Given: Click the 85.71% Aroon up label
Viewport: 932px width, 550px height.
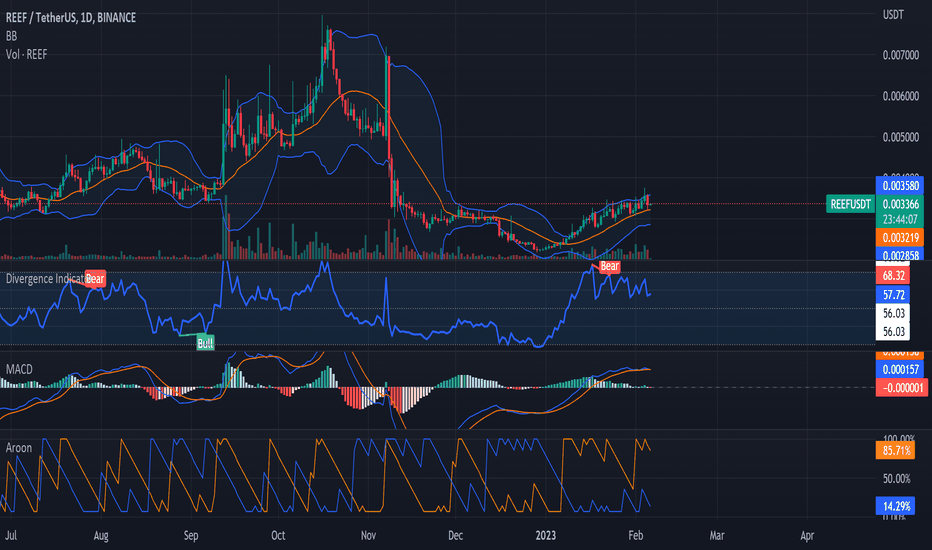Looking at the screenshot, I should point(895,450).
